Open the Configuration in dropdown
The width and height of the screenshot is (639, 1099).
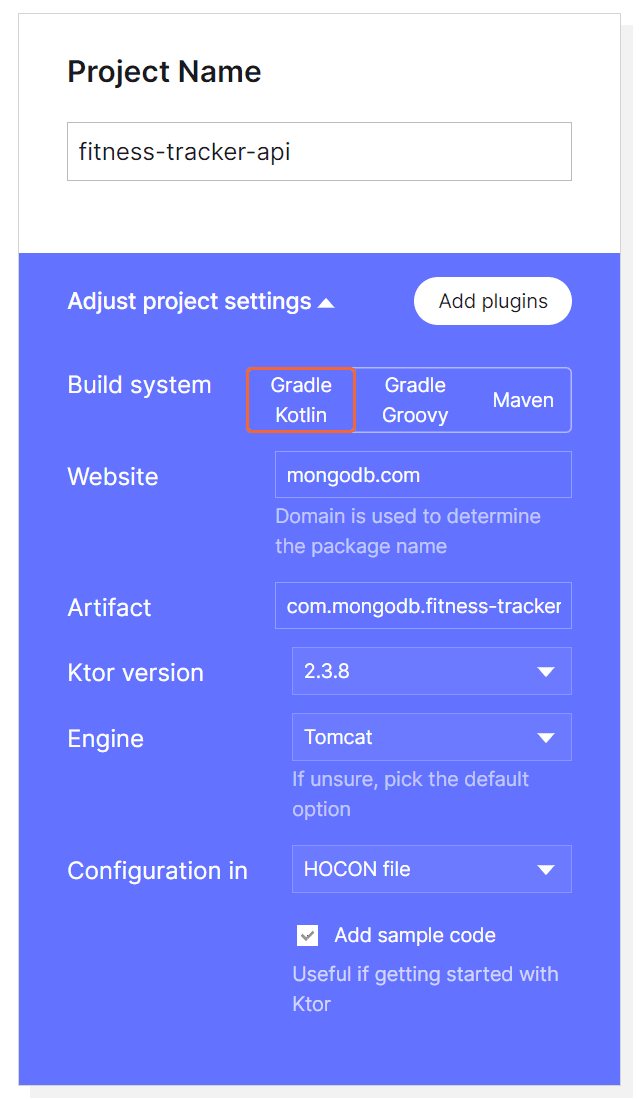[x=431, y=869]
